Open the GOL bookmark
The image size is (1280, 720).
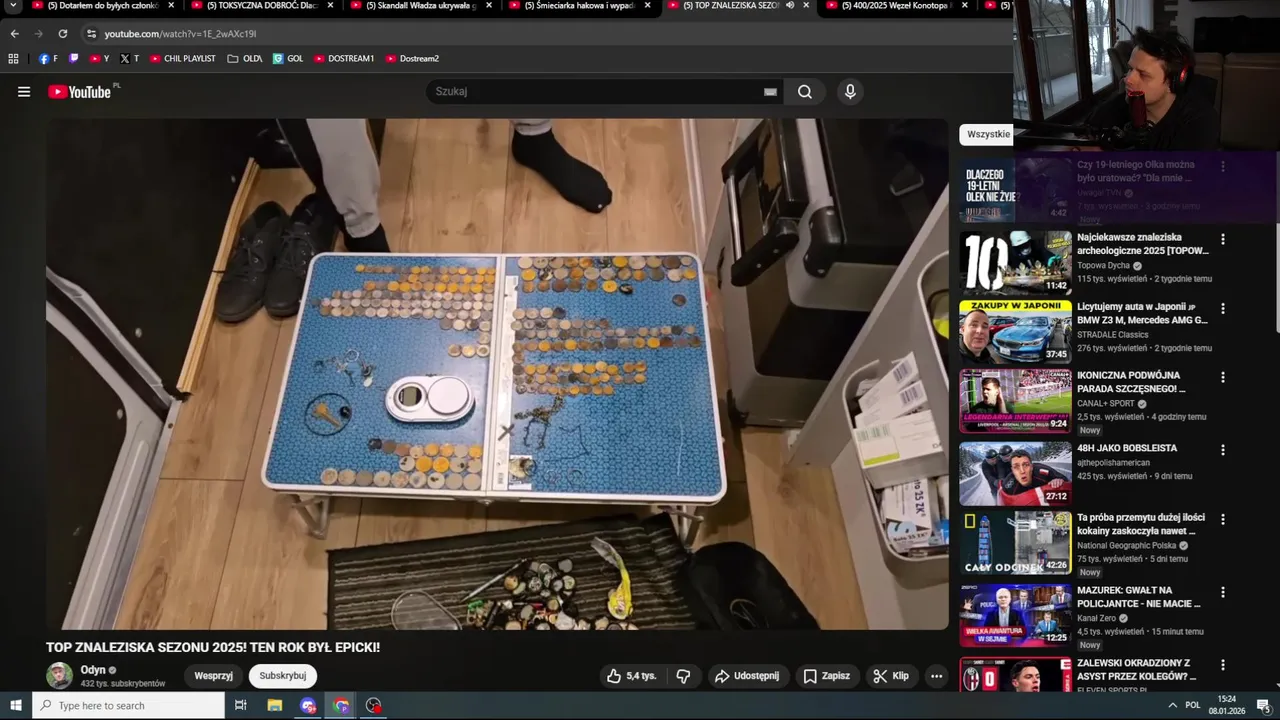[x=287, y=59]
